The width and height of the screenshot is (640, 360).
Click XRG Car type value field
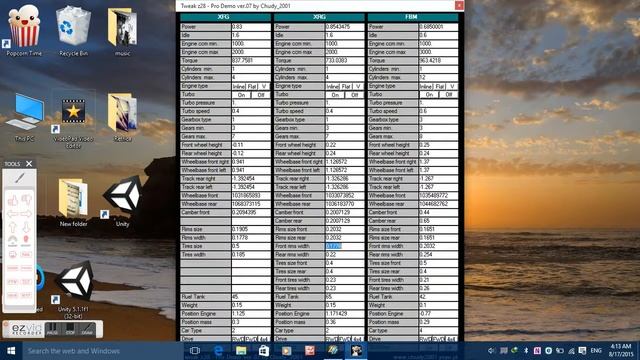pyautogui.click(x=345, y=330)
